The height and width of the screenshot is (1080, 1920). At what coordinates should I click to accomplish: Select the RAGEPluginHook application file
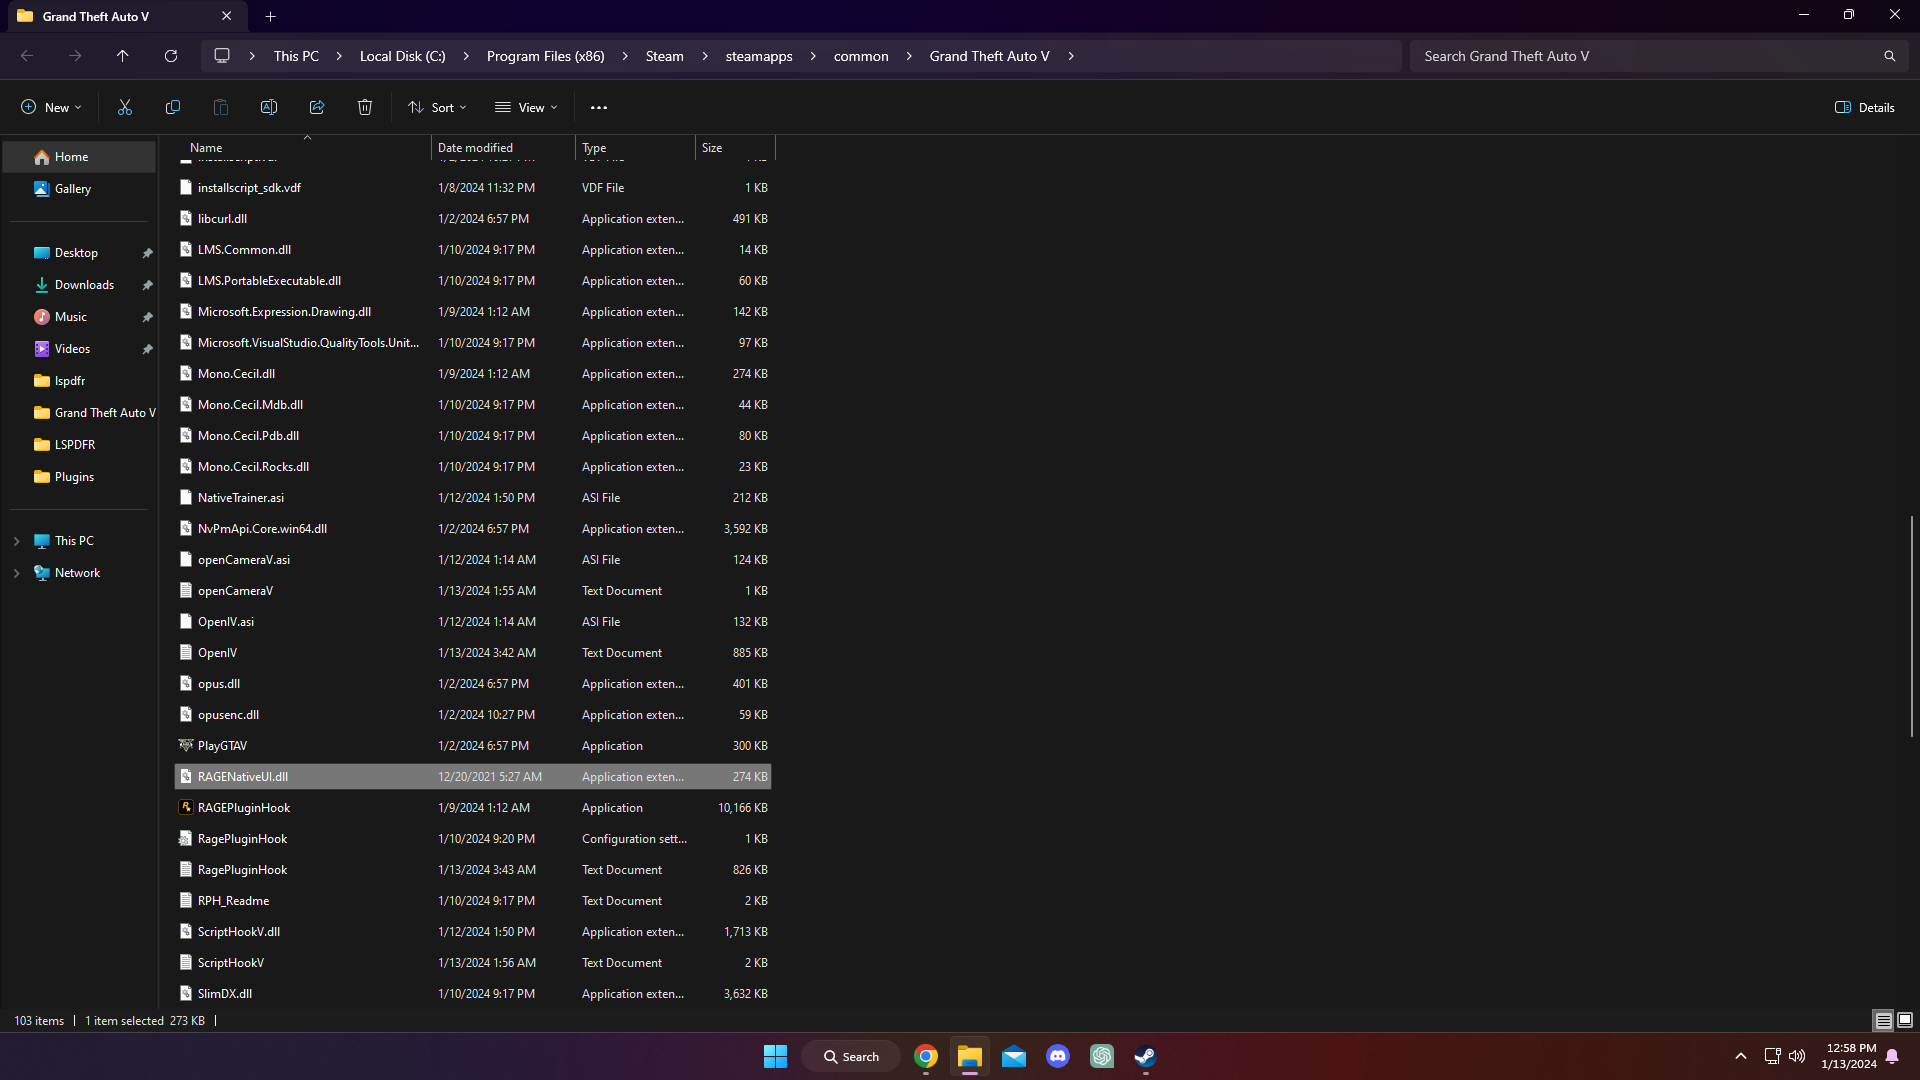(x=244, y=808)
